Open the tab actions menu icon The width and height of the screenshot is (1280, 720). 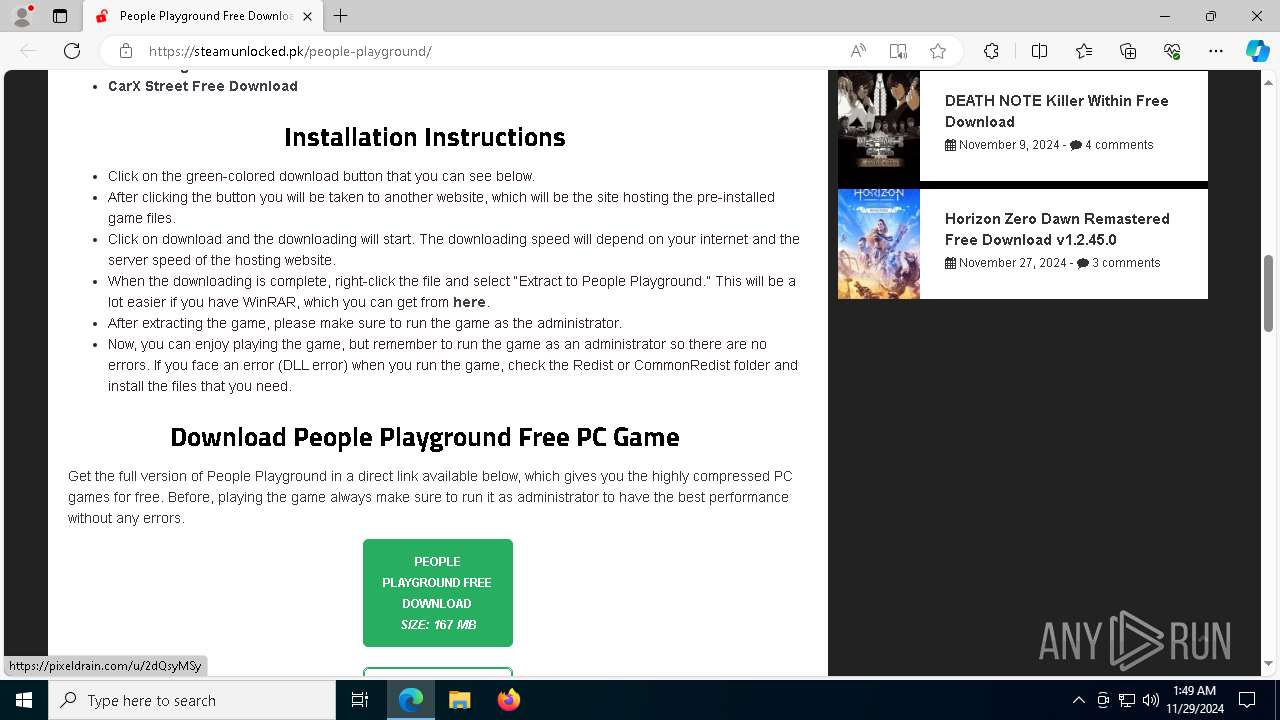pos(60,16)
